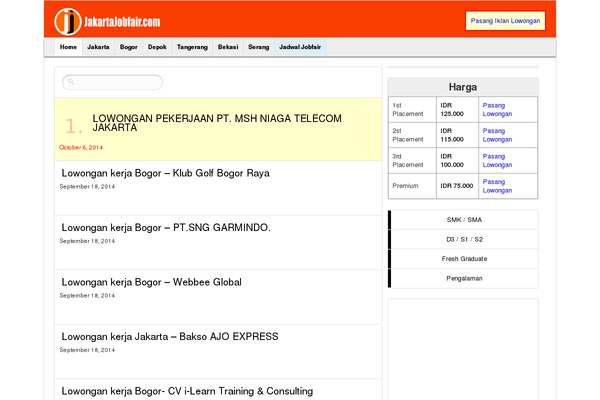Open Klub Golf Bogor Raya job listing
The width and height of the screenshot is (600, 400).
(165, 173)
